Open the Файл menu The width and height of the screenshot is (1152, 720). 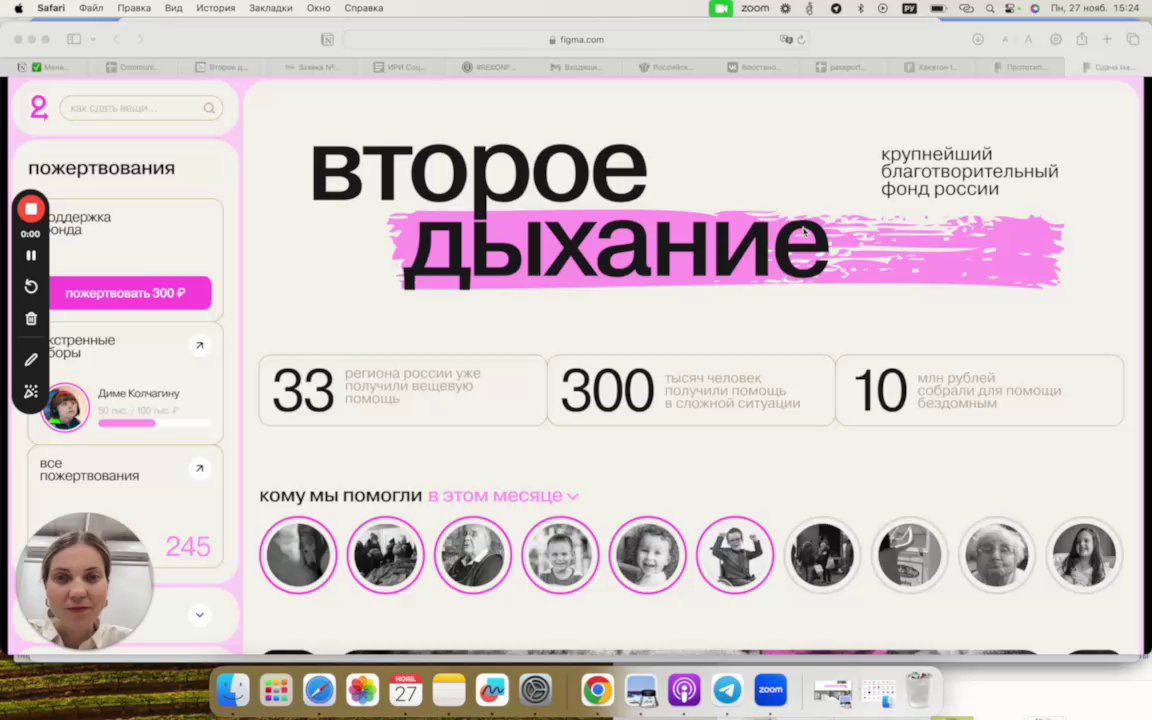coord(91,8)
